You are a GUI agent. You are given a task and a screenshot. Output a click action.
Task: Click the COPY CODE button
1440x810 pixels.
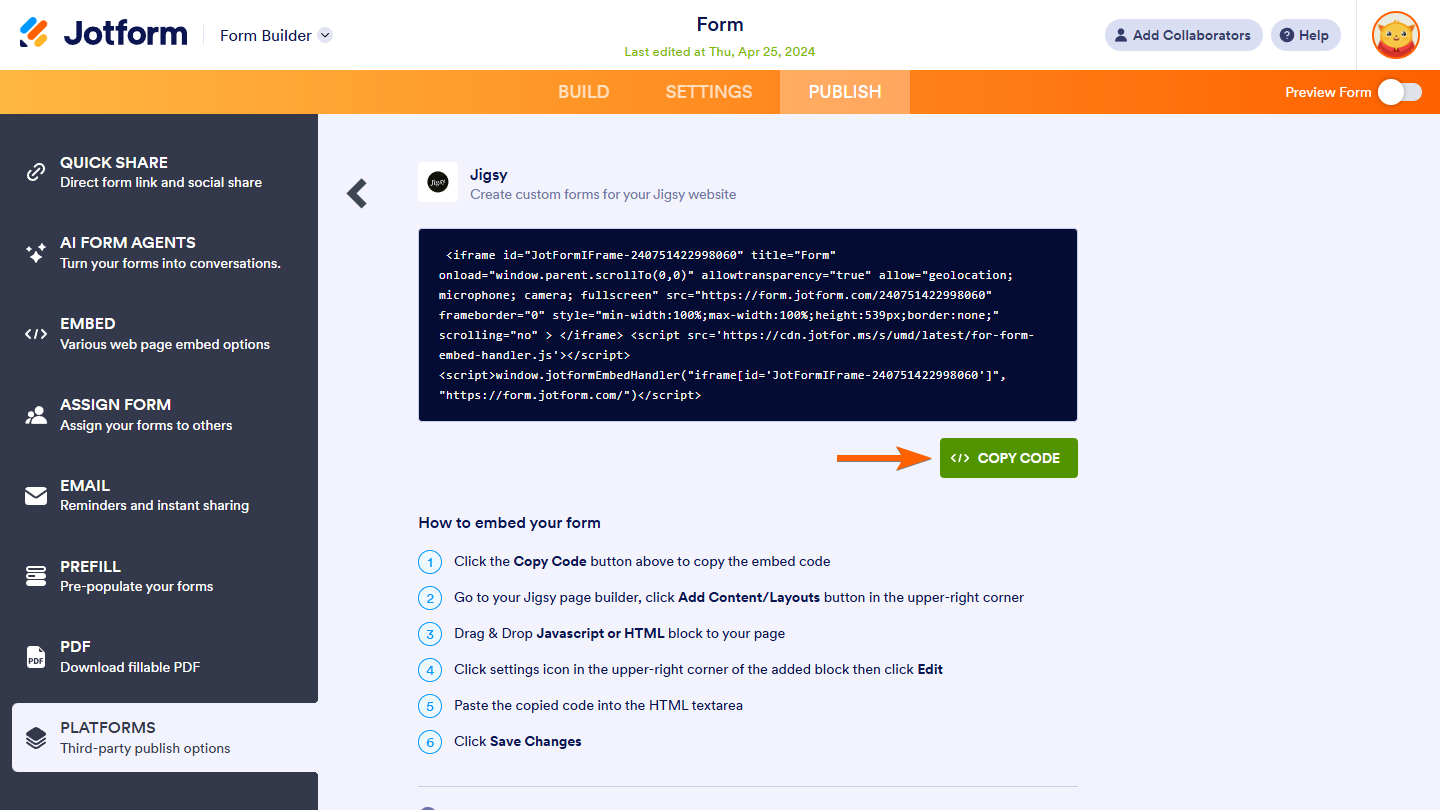click(x=1009, y=458)
